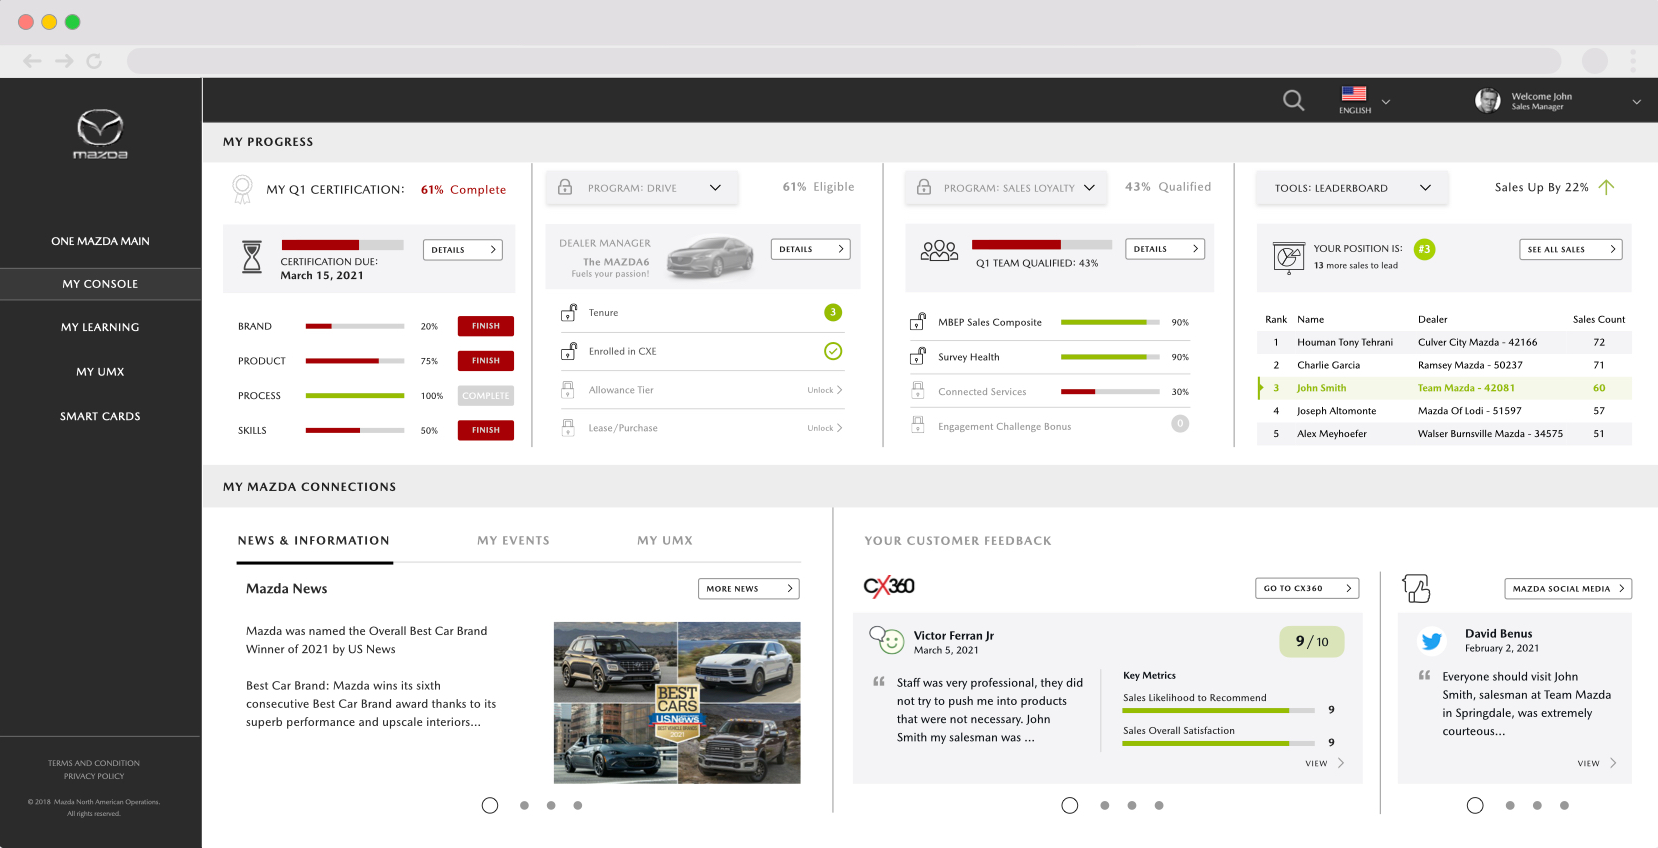1658x848 pixels.
Task: Click lock icon beside Engagement Challenge Bonus
Action: [x=917, y=426]
